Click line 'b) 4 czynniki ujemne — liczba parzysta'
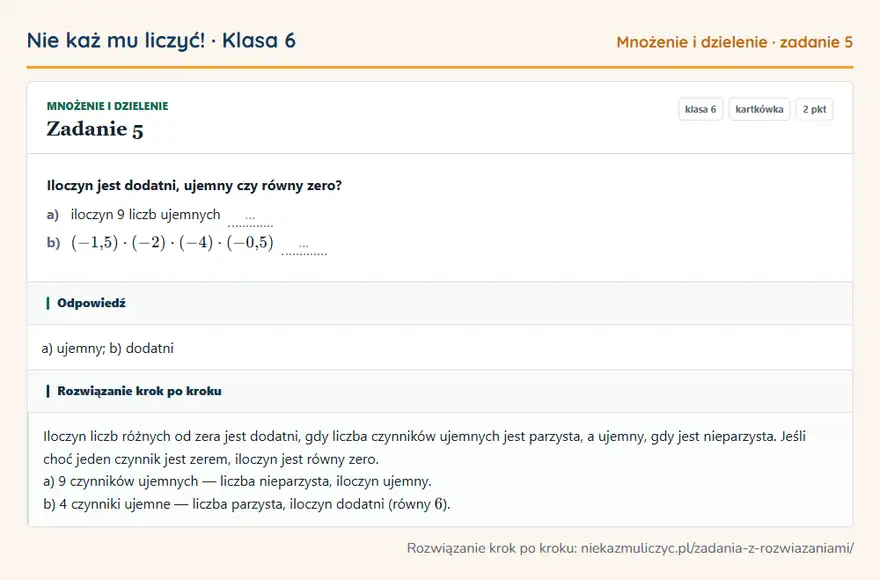The width and height of the screenshot is (880, 580). pyautogui.click(x=247, y=504)
